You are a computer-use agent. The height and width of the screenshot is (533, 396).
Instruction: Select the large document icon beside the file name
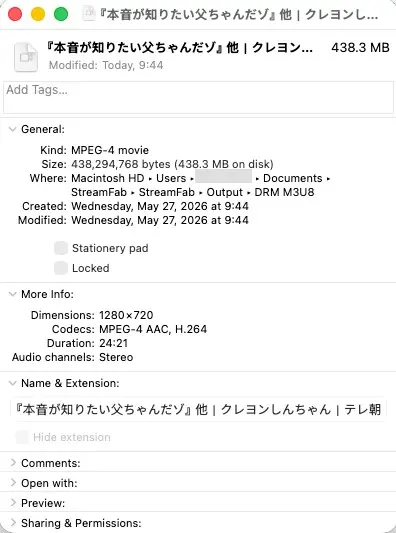pyautogui.click(x=26, y=57)
